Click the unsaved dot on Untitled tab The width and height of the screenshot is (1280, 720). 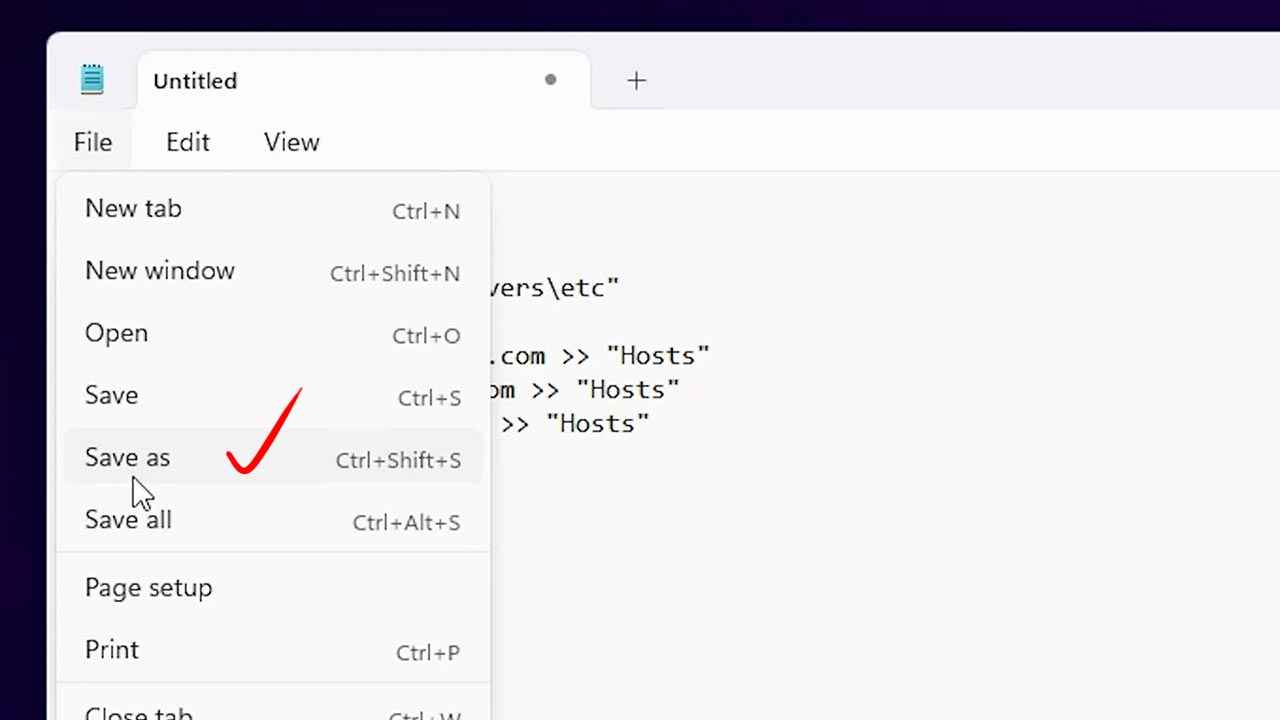click(550, 80)
